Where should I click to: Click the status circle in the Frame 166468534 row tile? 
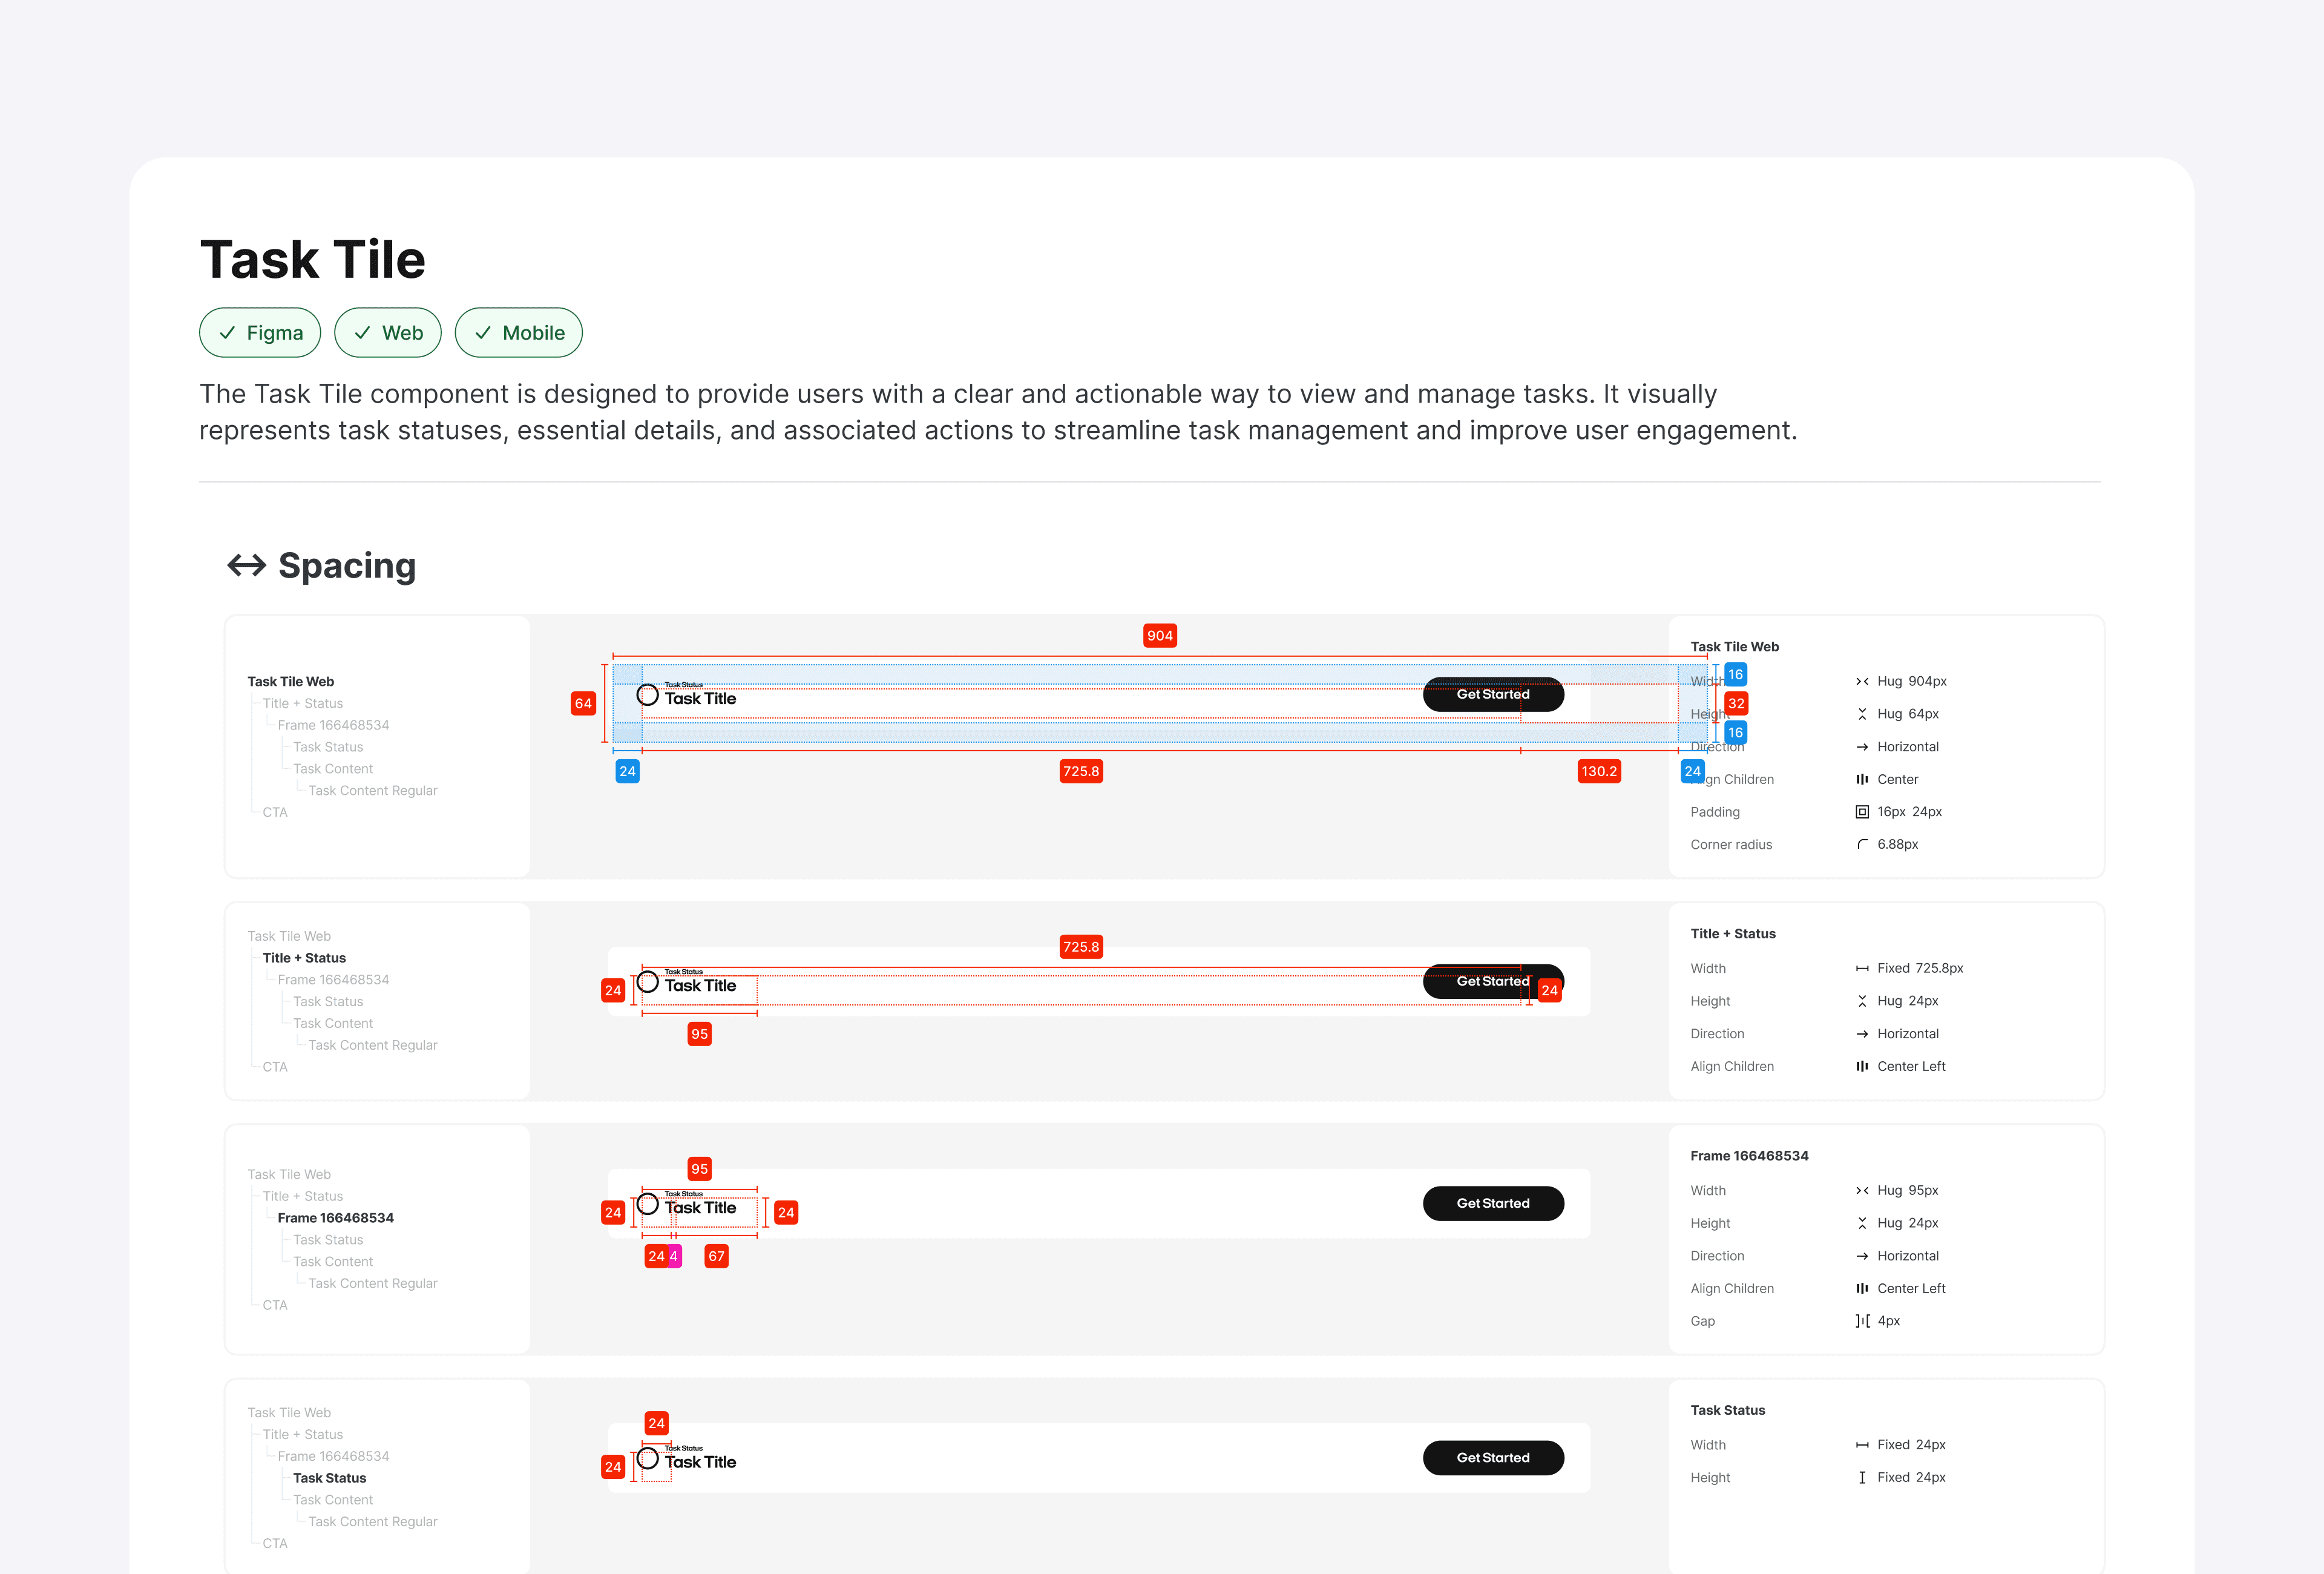point(648,1204)
